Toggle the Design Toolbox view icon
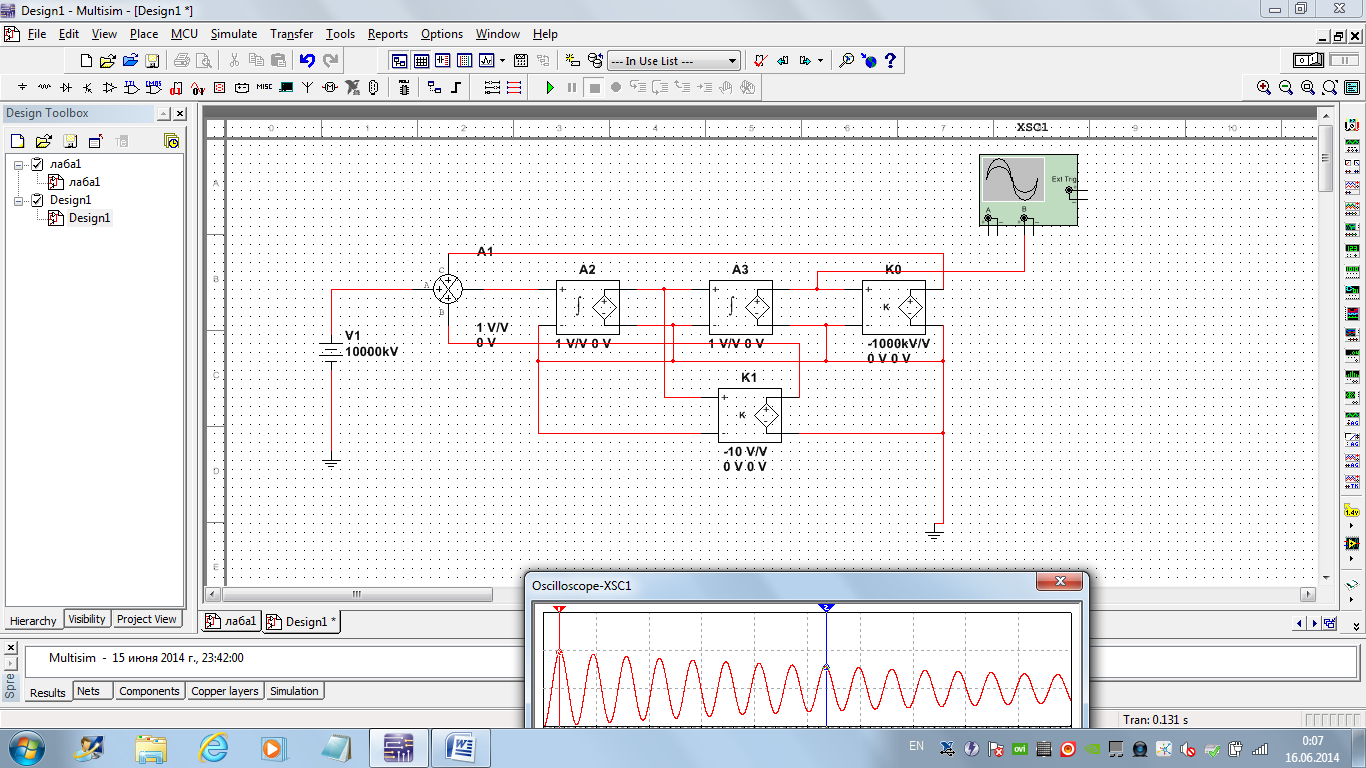 coord(399,61)
